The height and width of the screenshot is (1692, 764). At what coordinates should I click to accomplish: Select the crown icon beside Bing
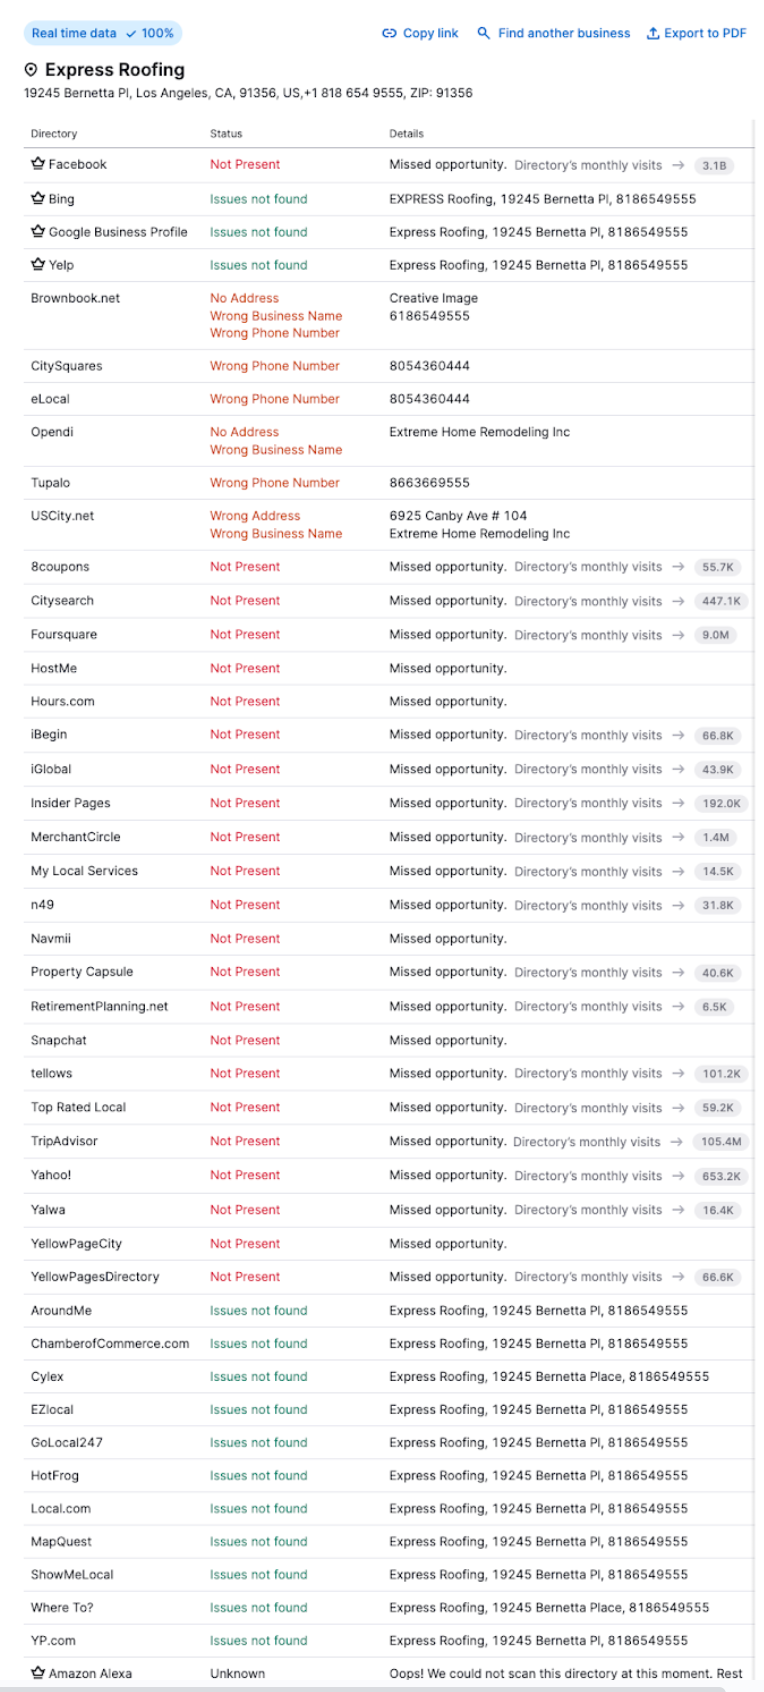pos(36,198)
